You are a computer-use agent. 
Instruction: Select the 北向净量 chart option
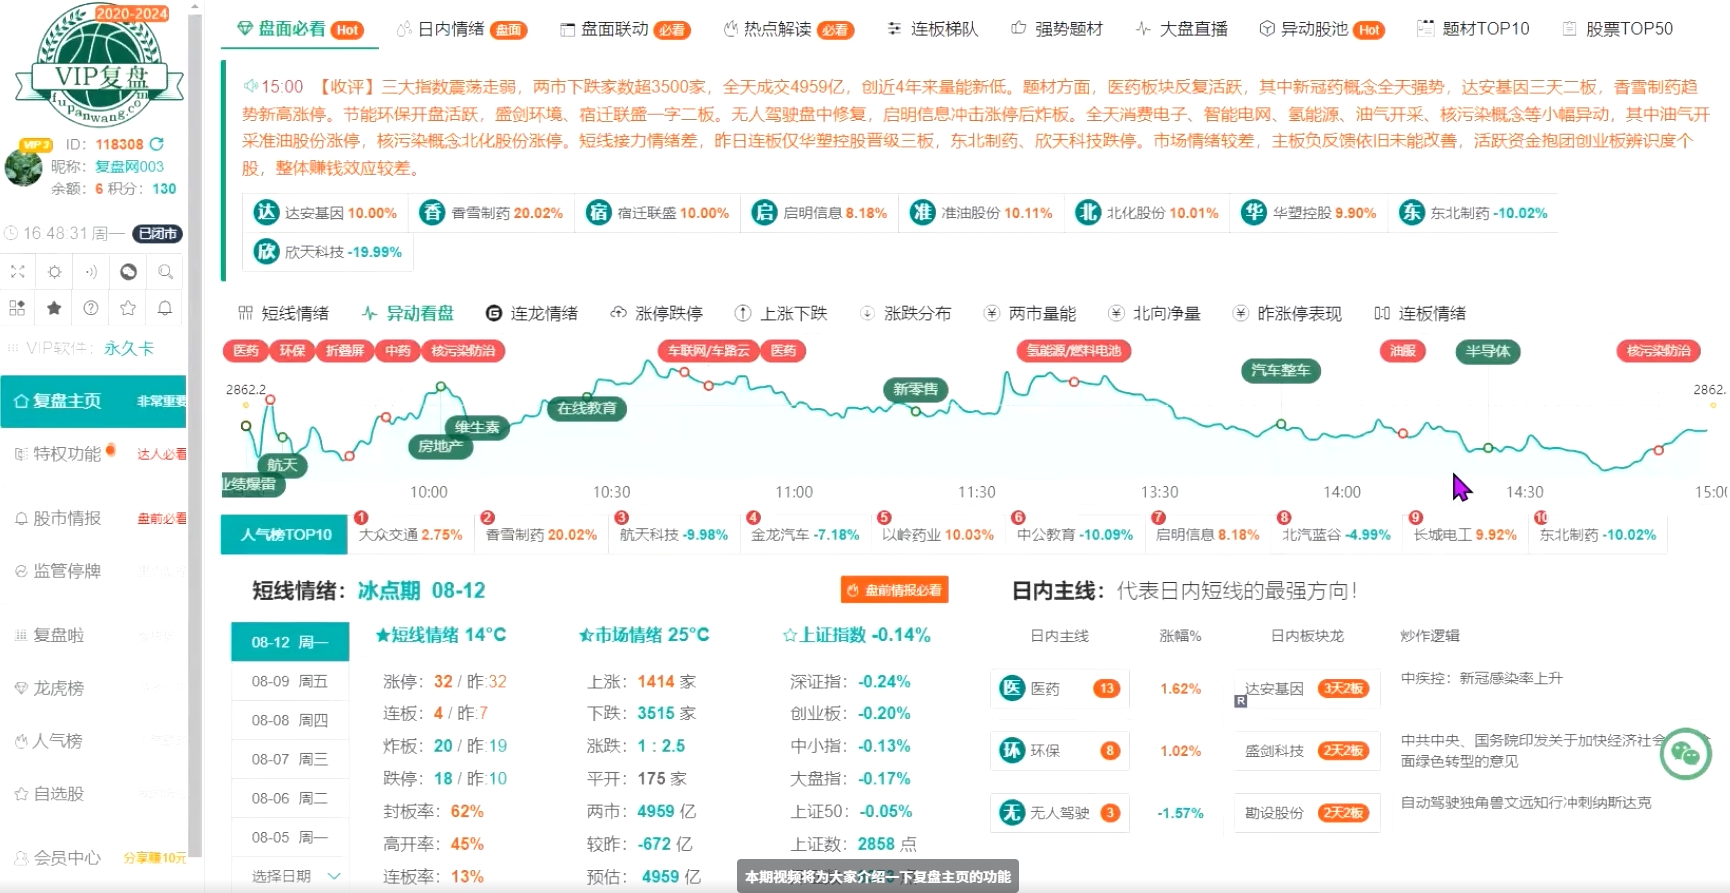[1154, 313]
